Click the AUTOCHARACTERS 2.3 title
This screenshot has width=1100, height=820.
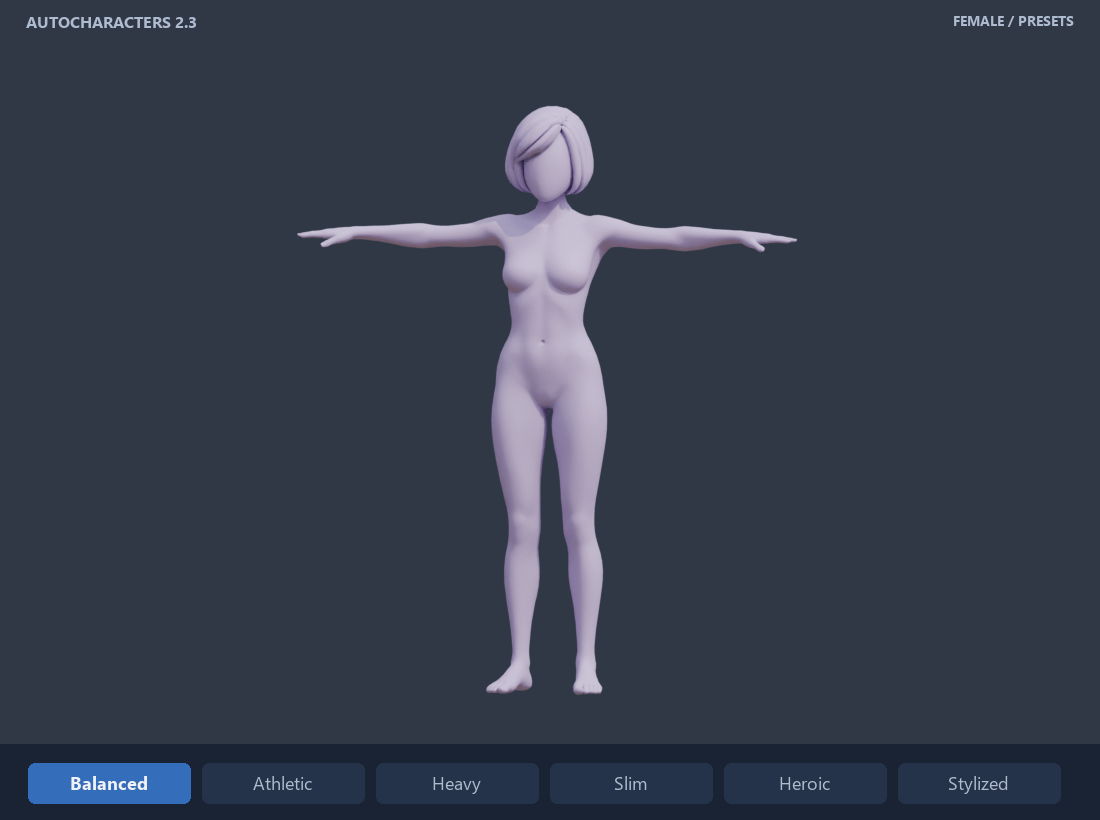click(111, 22)
